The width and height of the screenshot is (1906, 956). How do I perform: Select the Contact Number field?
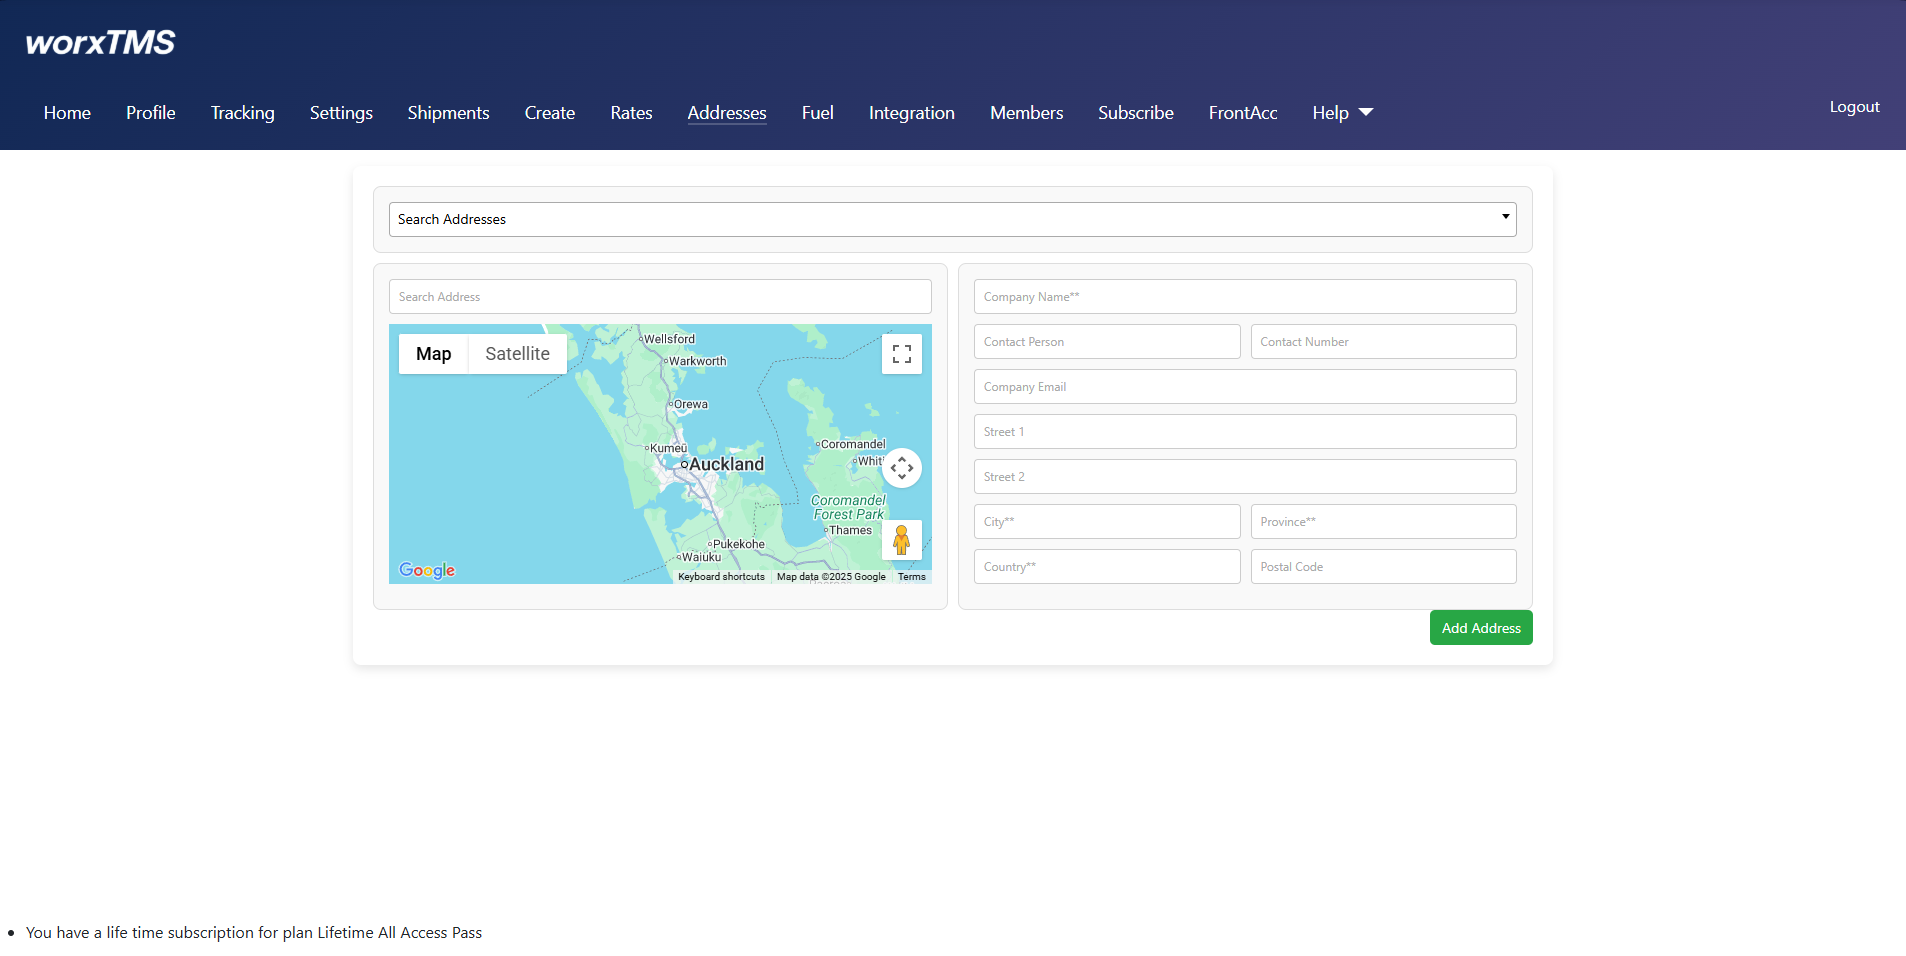tap(1382, 342)
